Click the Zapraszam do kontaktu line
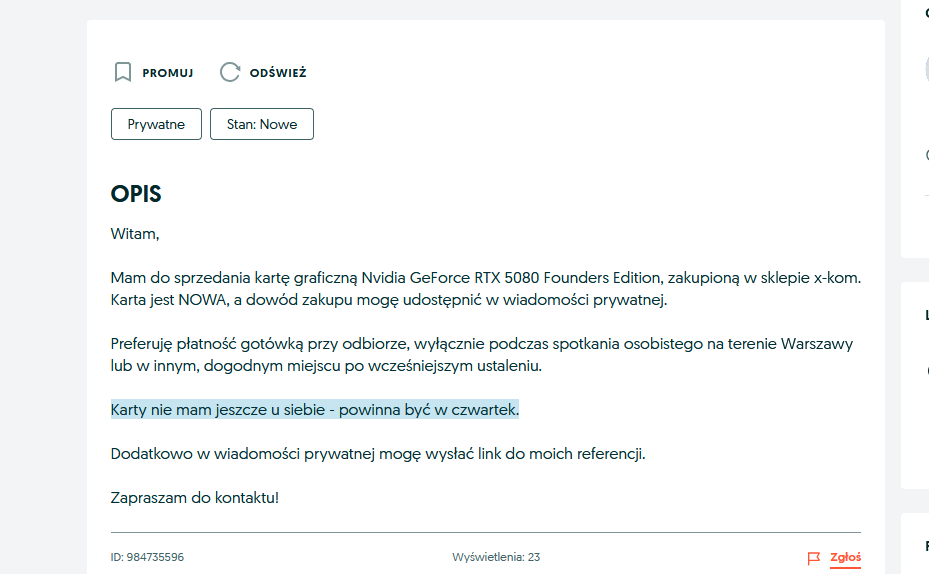 [195, 497]
